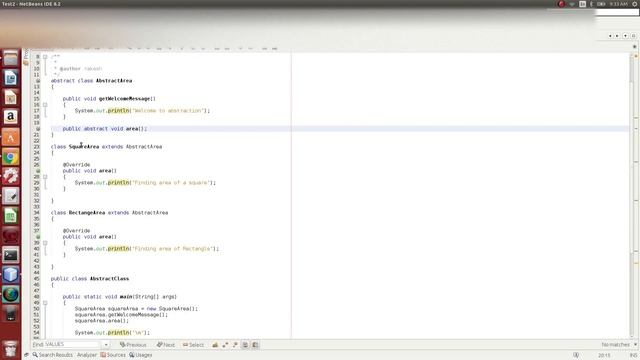
Task: Click the globe dock icon
Action: coord(11,294)
